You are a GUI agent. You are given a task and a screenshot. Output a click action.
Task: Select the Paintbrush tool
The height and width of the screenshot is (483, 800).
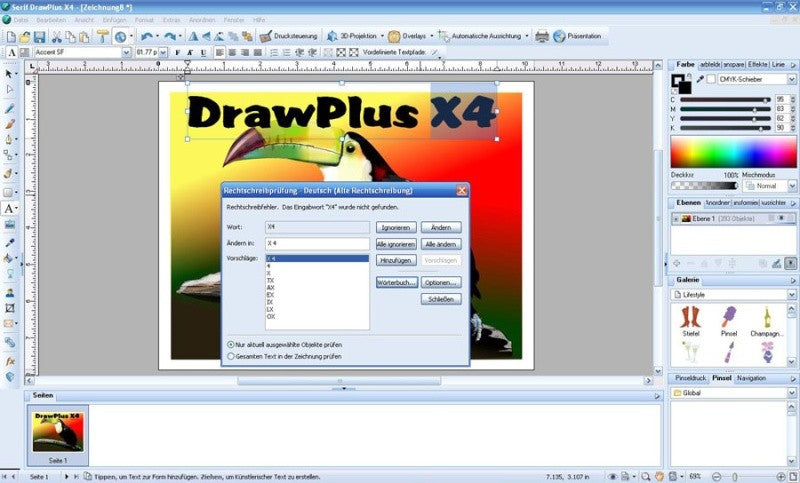9,124
